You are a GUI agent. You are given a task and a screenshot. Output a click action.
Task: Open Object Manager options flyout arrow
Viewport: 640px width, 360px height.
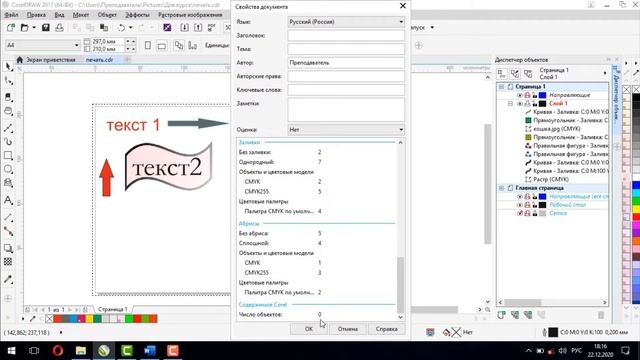605,73
